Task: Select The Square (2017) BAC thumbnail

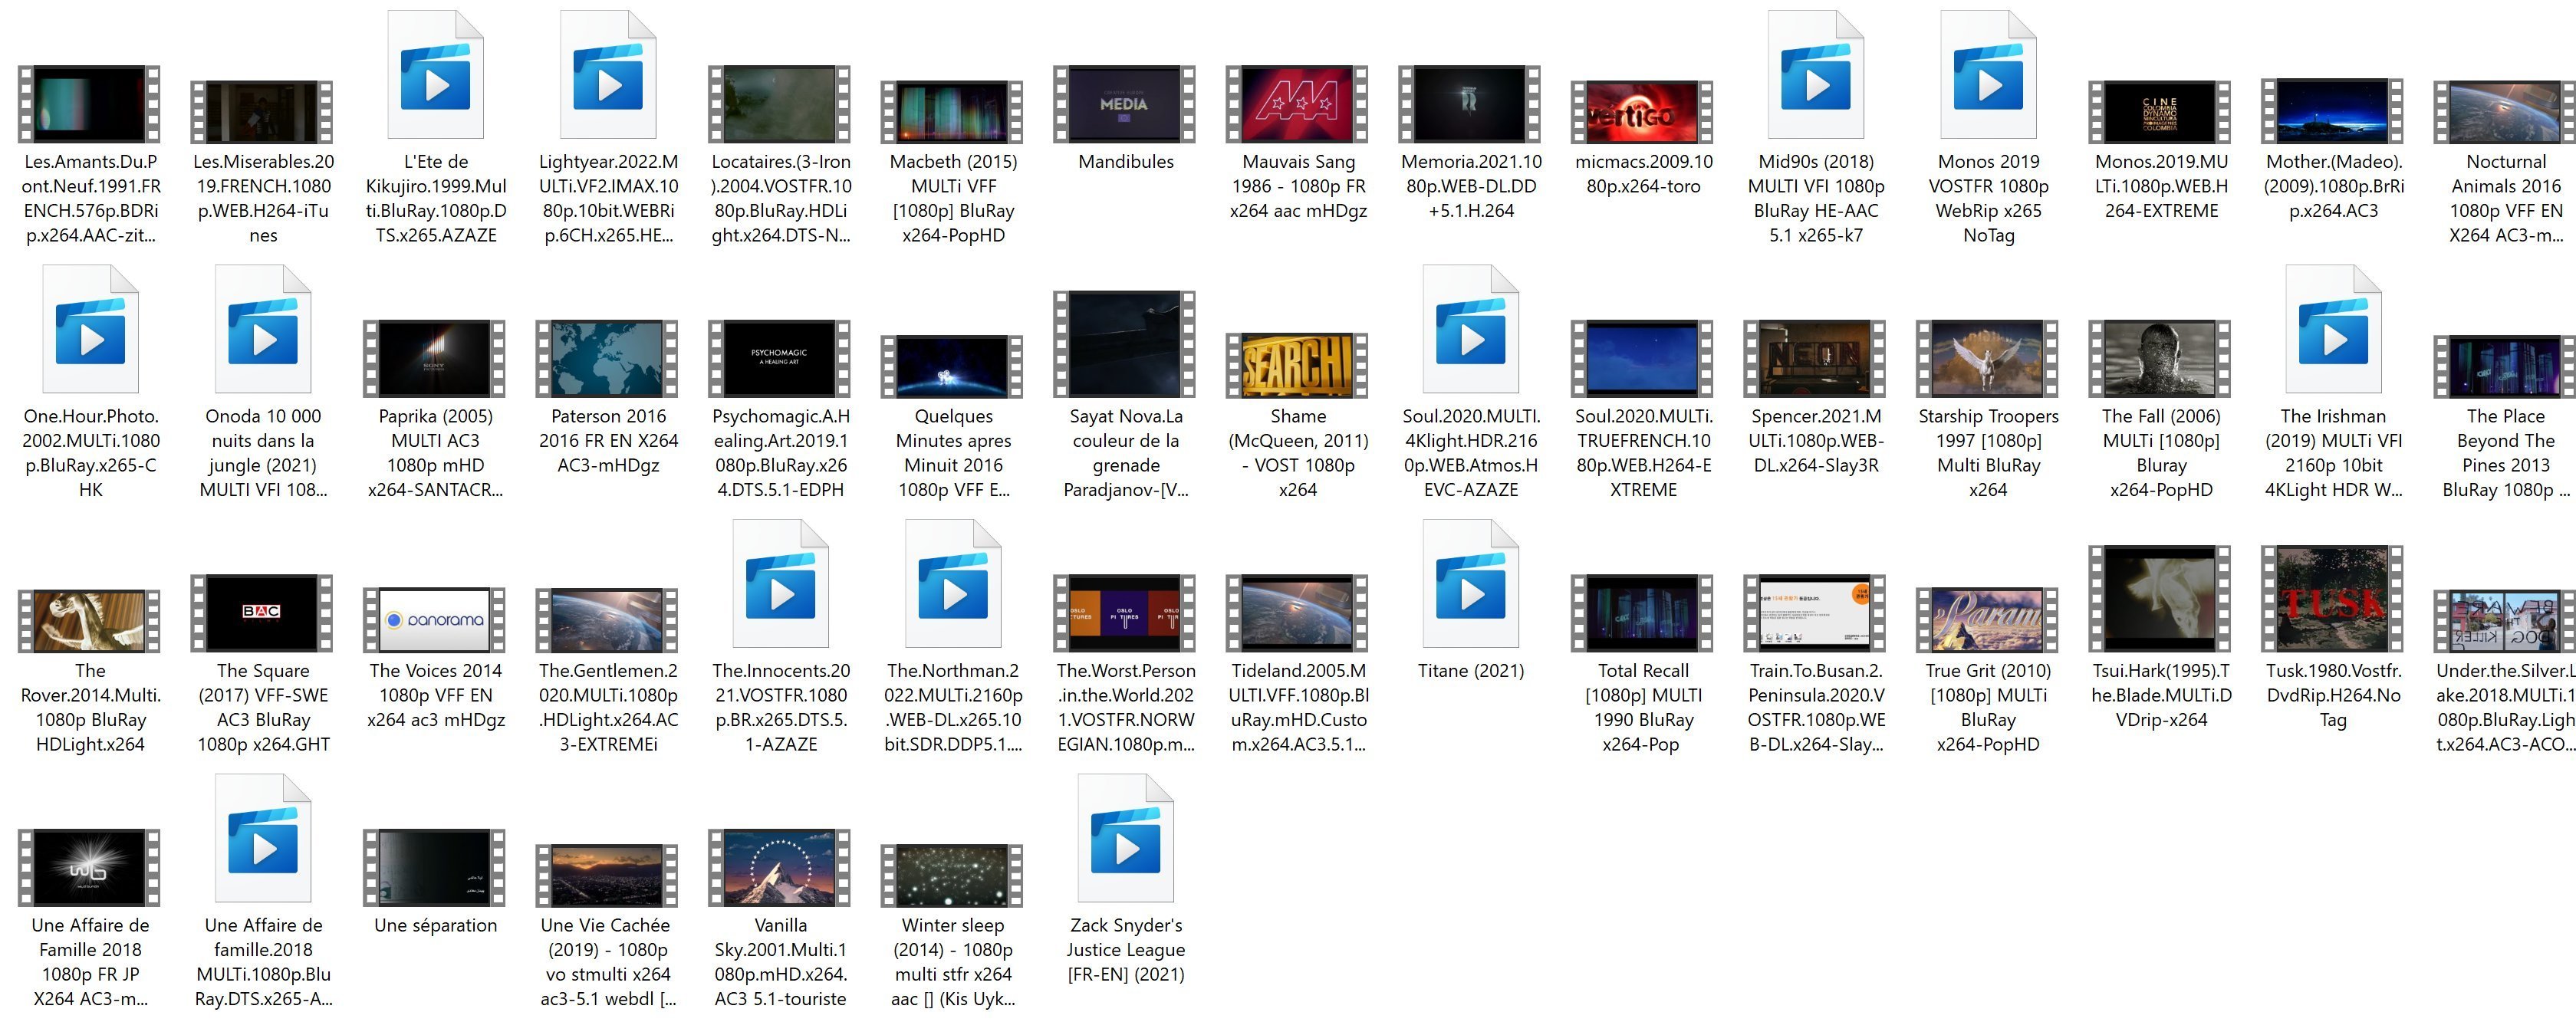Action: pyautogui.click(x=262, y=612)
